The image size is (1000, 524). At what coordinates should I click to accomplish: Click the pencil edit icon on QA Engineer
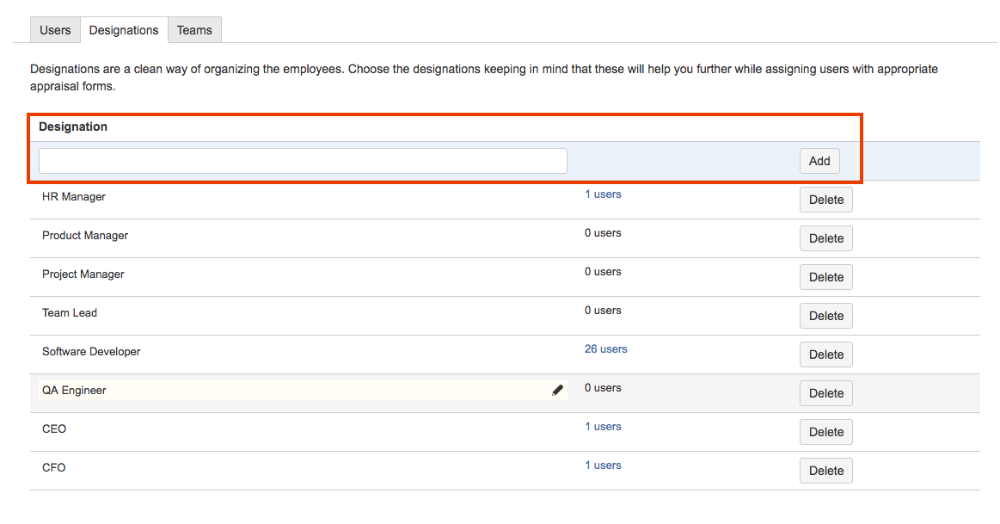coord(557,390)
